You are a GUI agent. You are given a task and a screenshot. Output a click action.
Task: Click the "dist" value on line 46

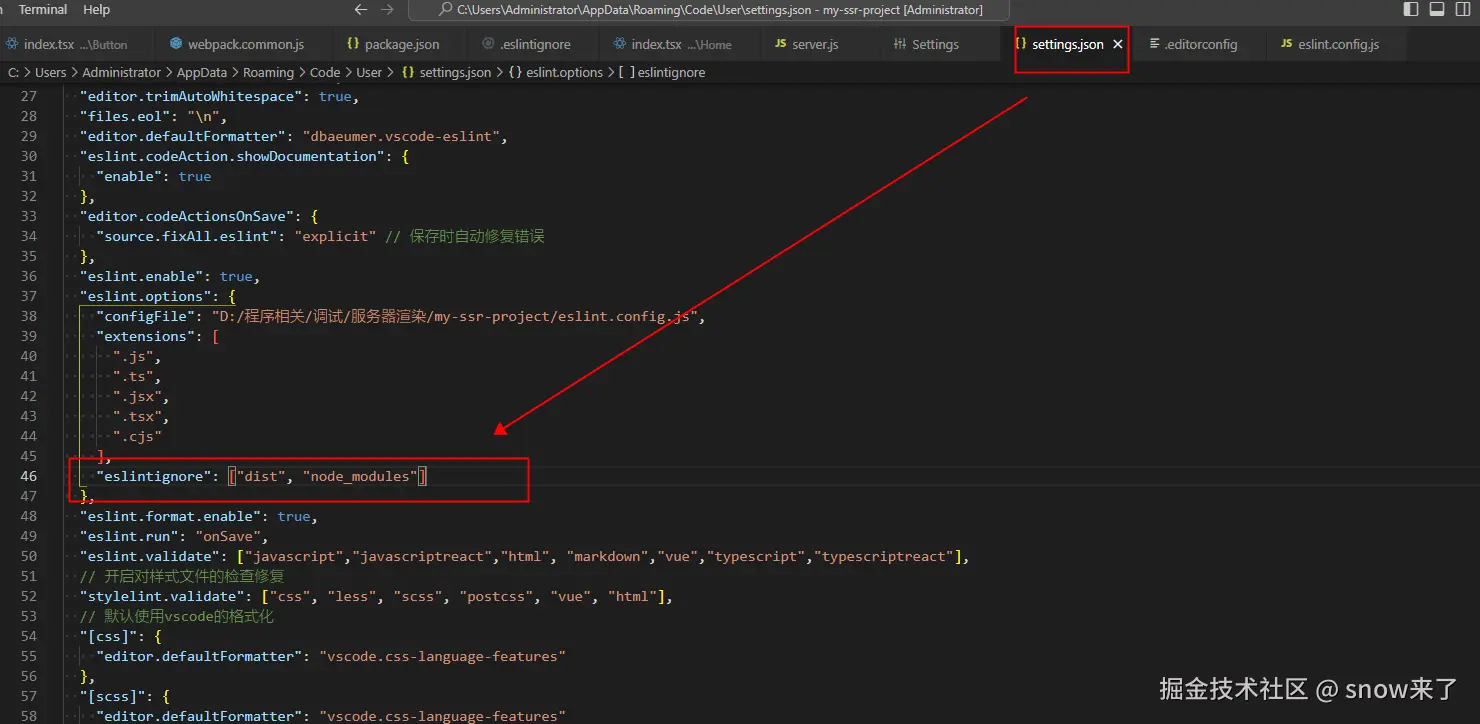(x=261, y=476)
